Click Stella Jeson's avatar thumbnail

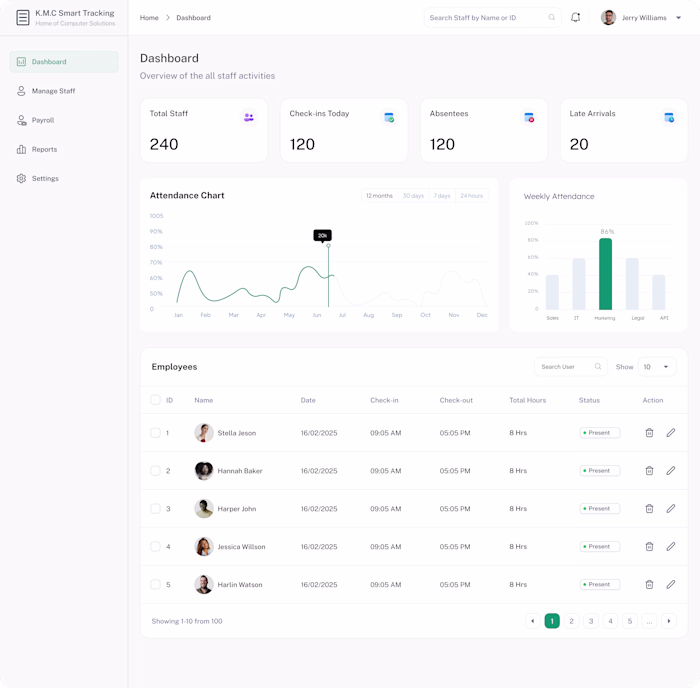point(204,433)
